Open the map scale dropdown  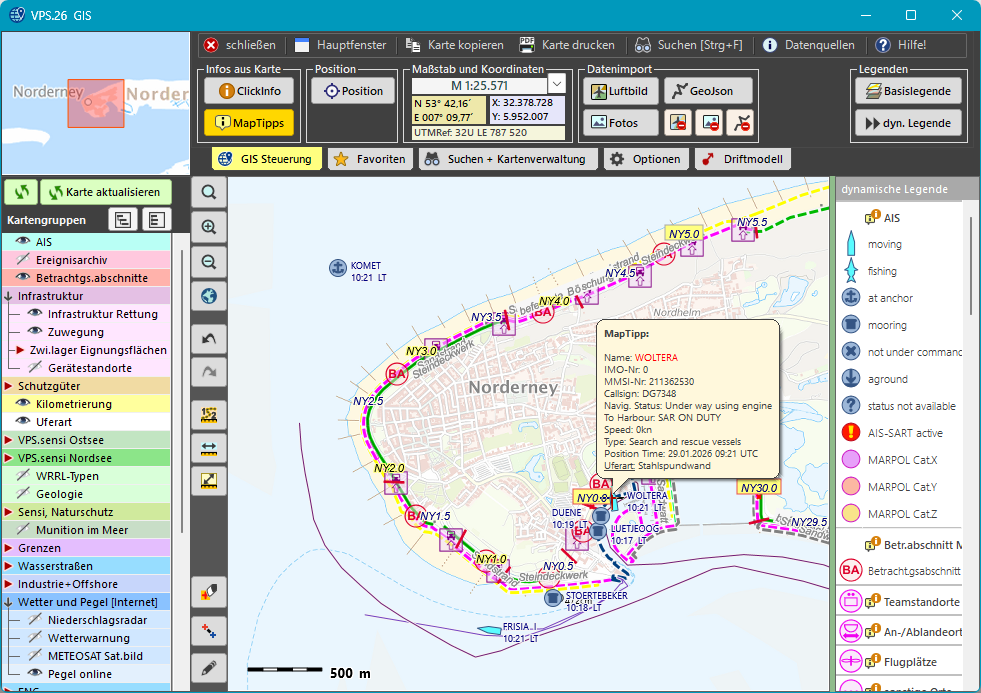pos(557,84)
